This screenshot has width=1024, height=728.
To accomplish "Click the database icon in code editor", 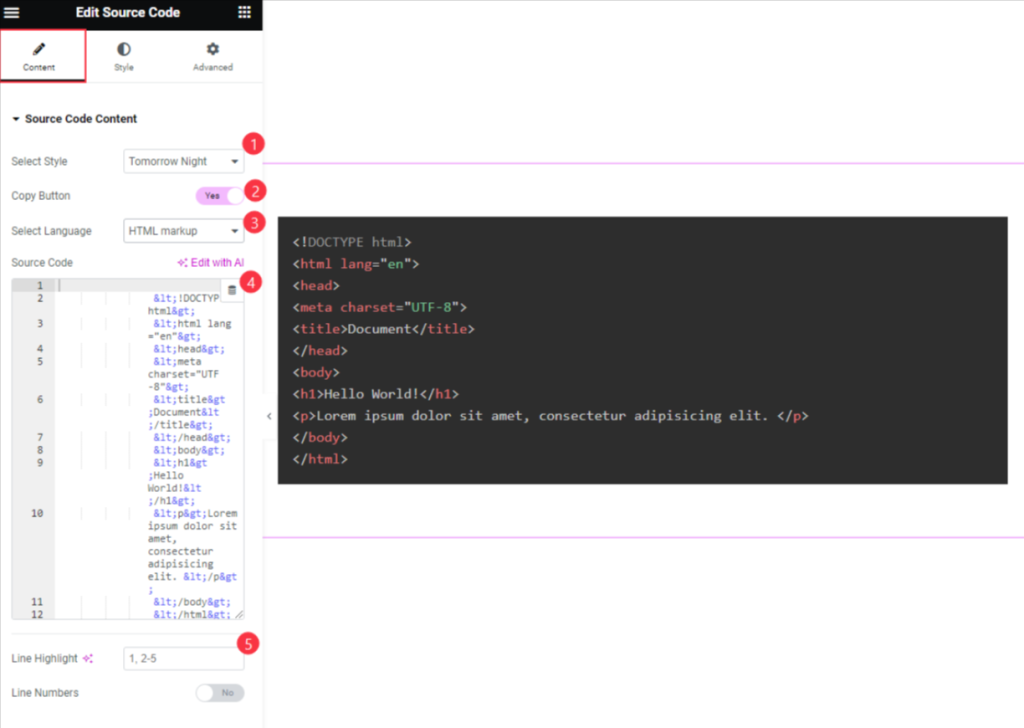I will click(231, 290).
